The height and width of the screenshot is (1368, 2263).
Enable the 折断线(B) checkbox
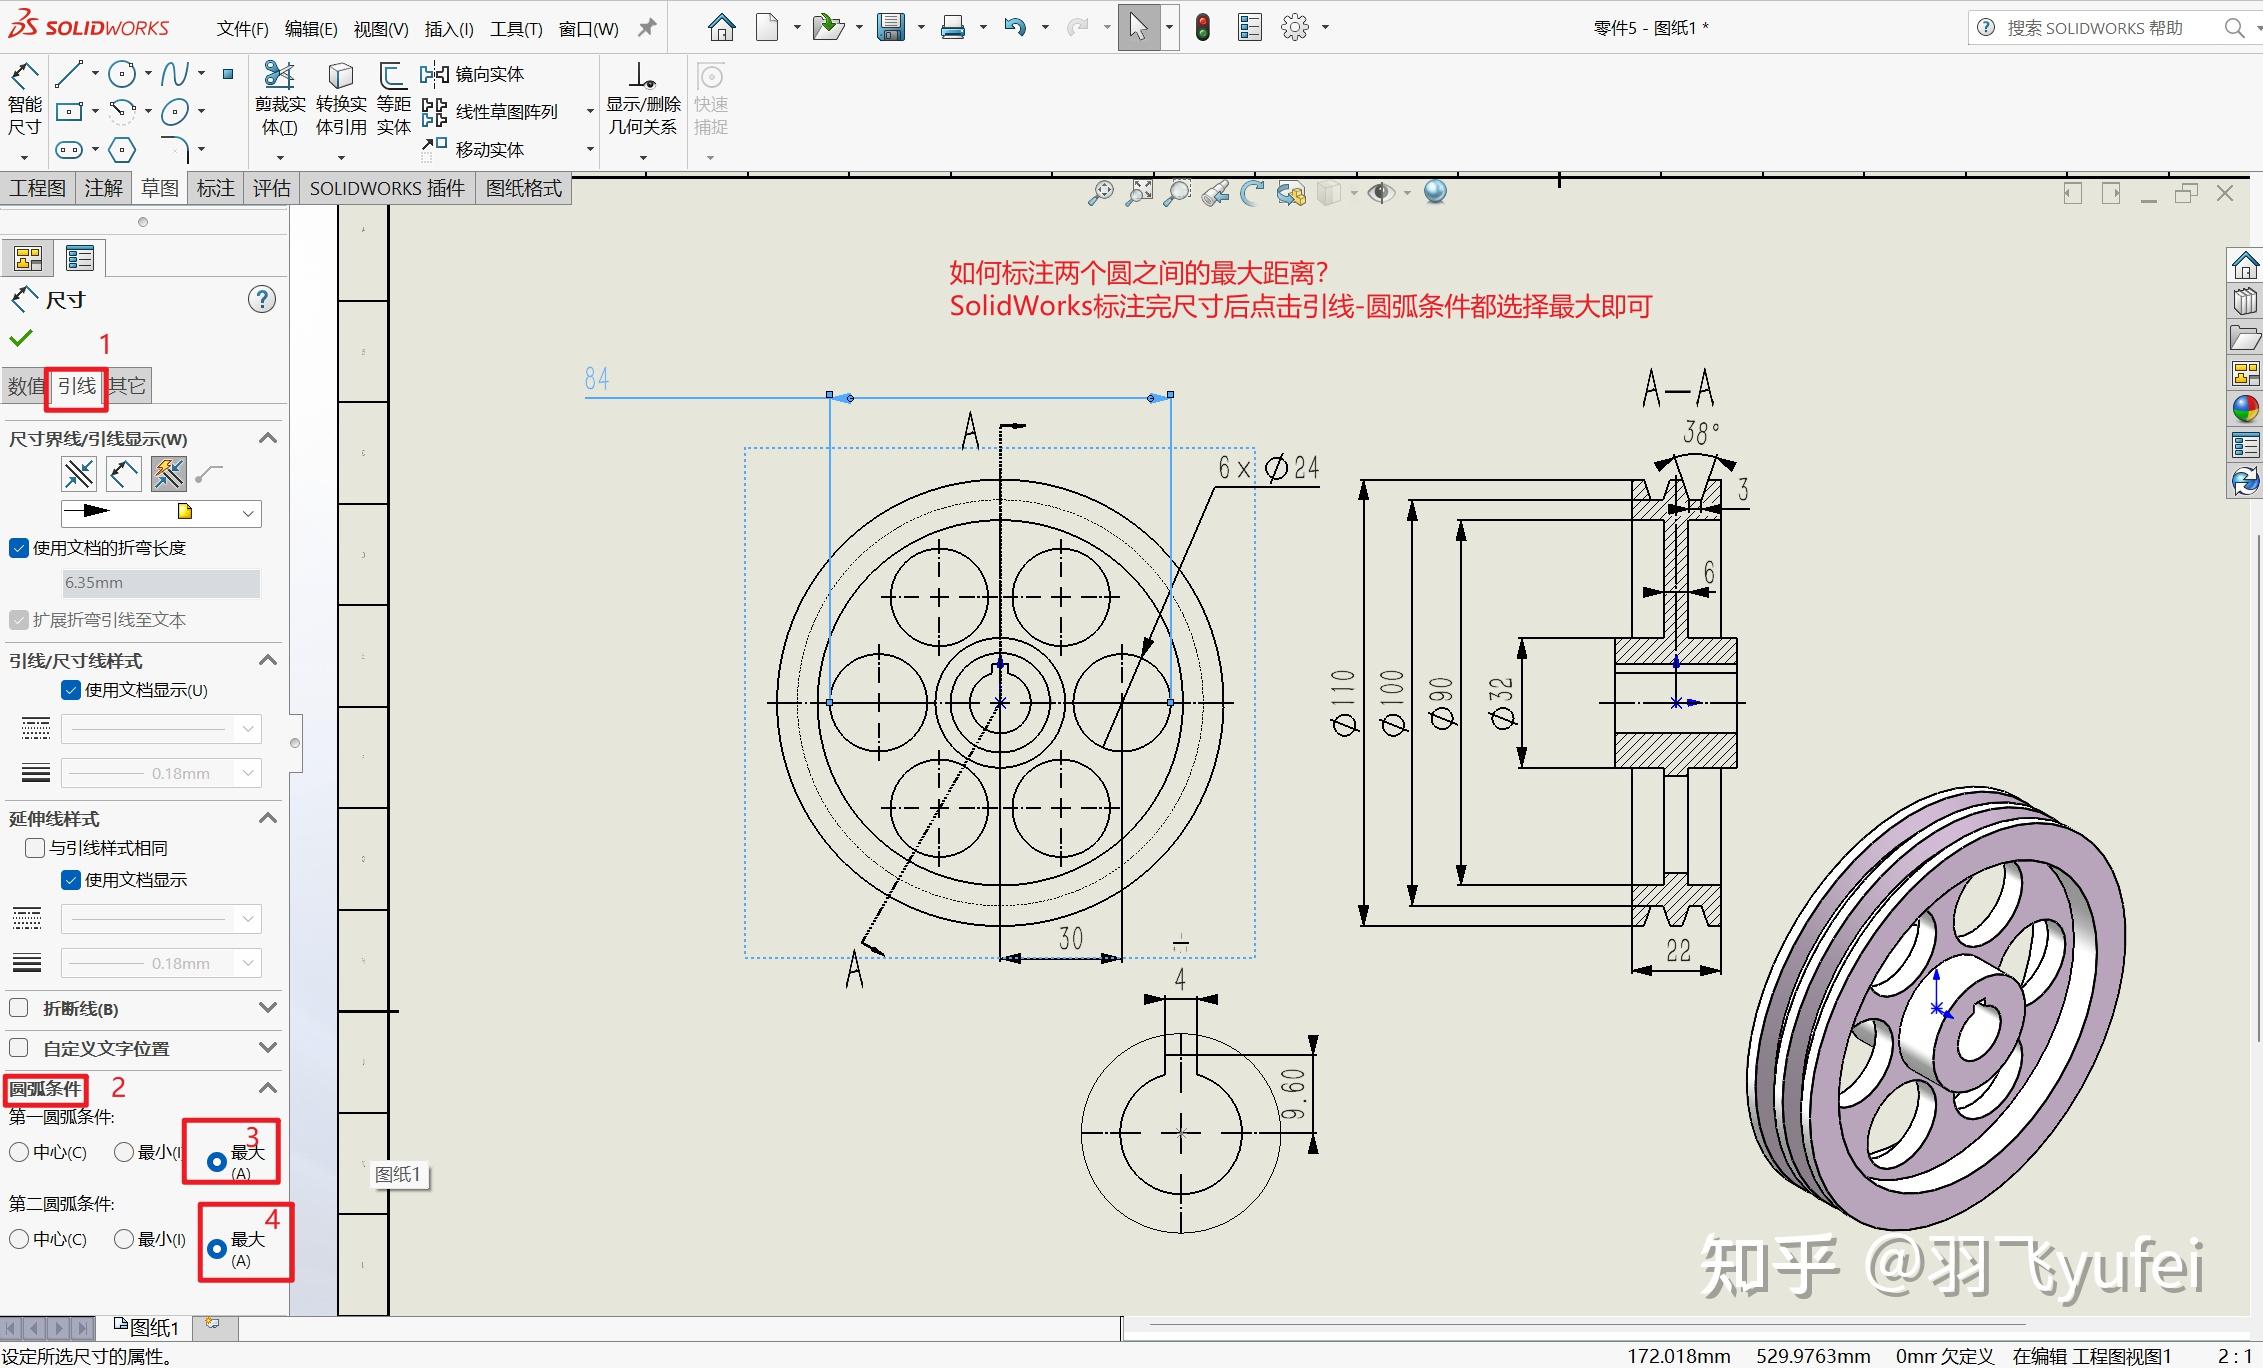[19, 1008]
